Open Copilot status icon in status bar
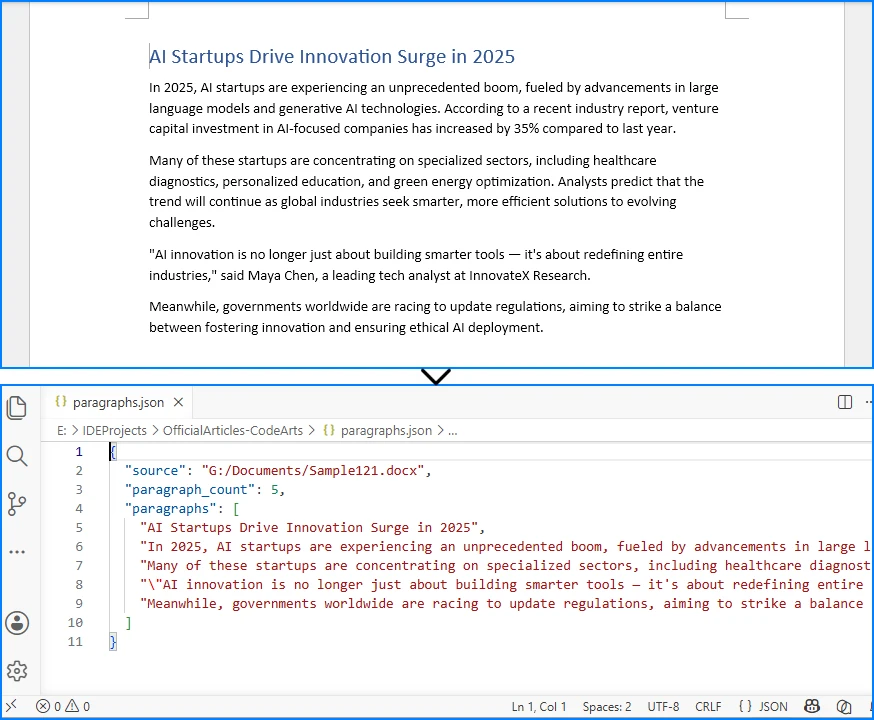 click(x=812, y=707)
